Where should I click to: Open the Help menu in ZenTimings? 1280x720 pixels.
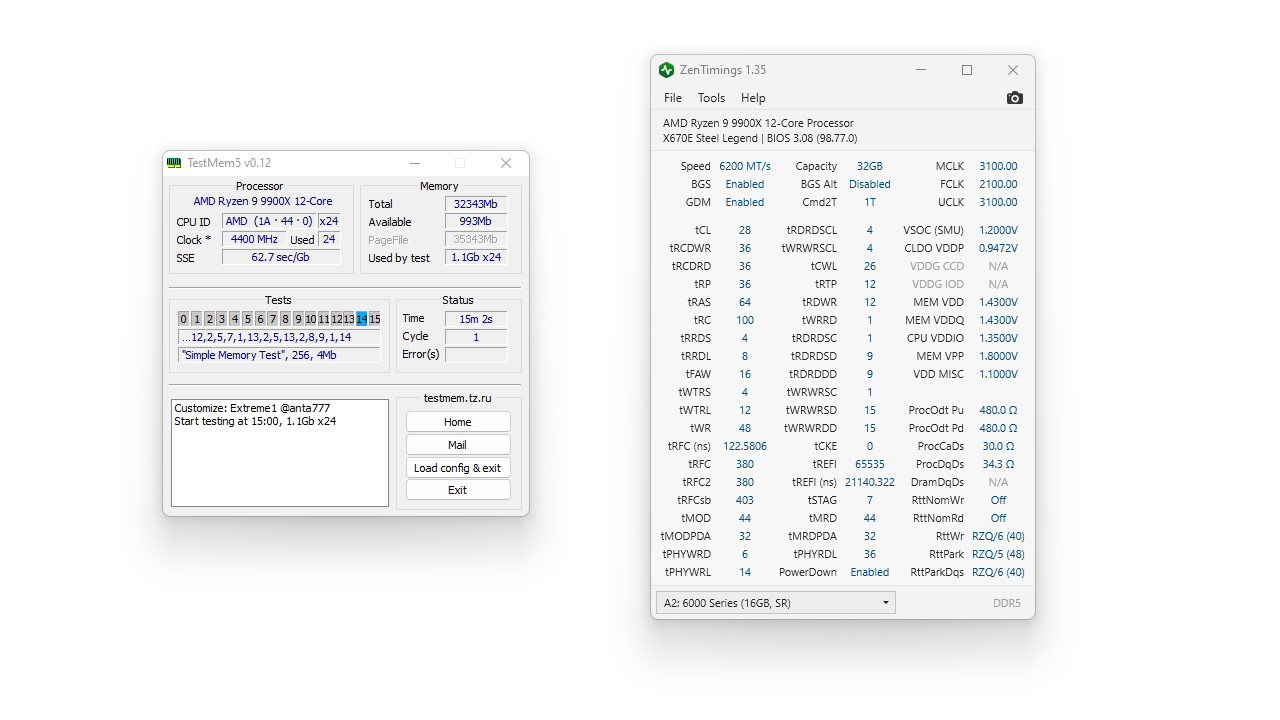(x=753, y=97)
